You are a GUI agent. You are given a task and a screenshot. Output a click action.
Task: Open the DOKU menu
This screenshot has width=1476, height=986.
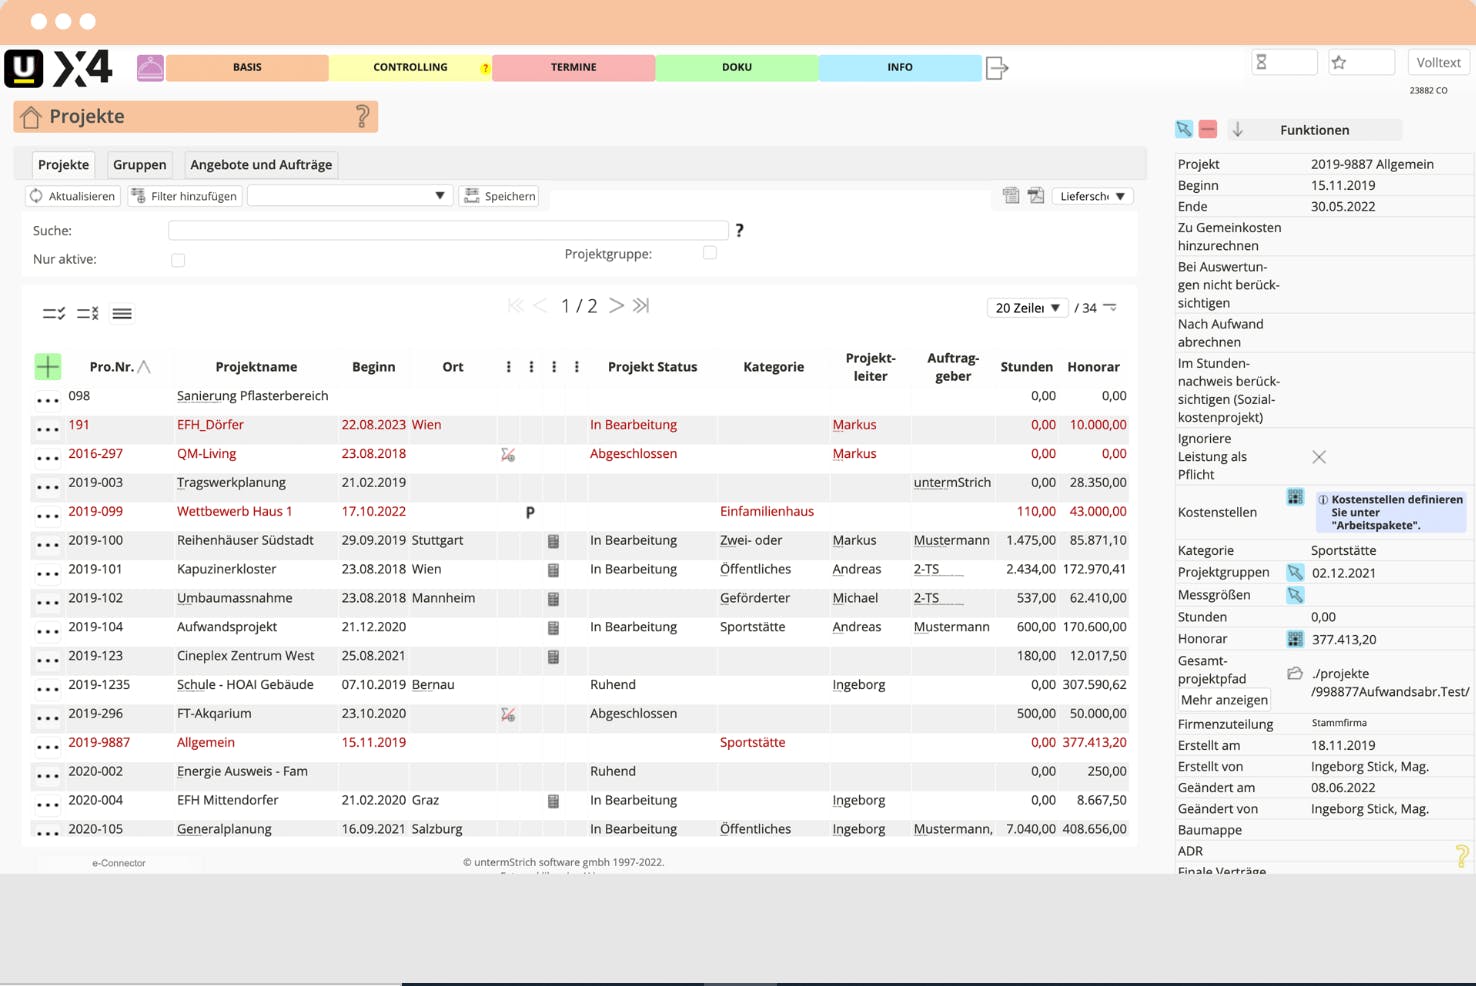pos(737,68)
